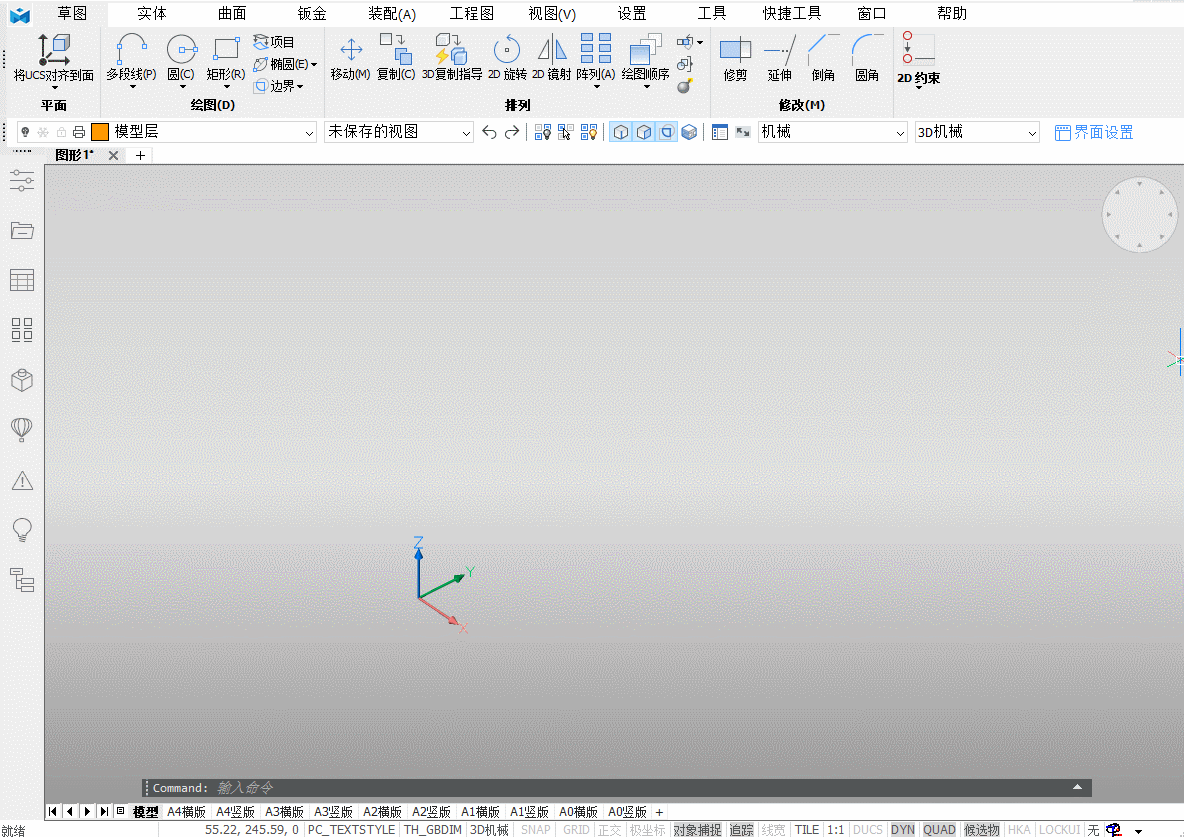1184x837 pixels.
Task: Open the light bulb tips panel
Action: [x=22, y=530]
